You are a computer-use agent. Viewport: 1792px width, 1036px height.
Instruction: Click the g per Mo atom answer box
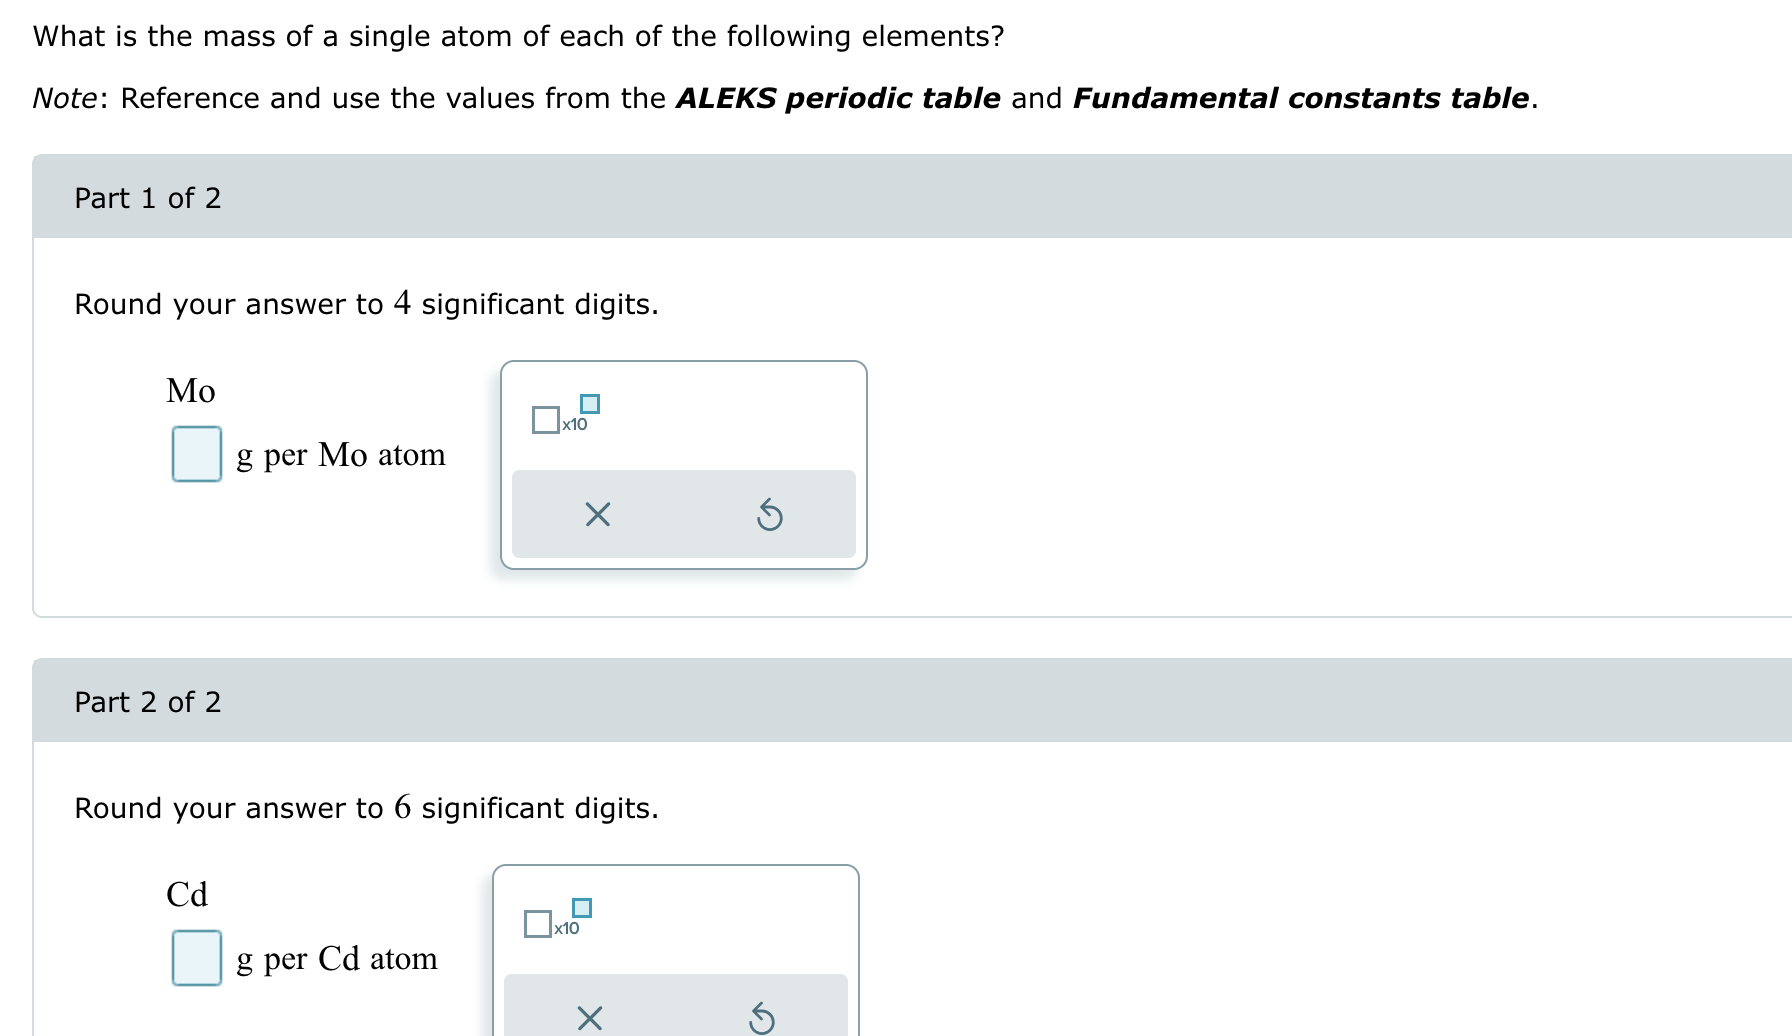(195, 455)
